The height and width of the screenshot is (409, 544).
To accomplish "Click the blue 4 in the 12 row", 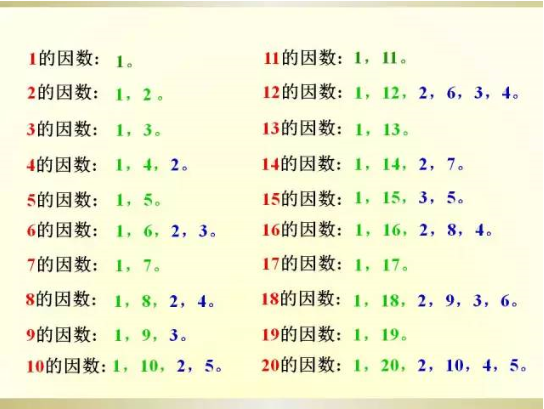I will tap(507, 93).
